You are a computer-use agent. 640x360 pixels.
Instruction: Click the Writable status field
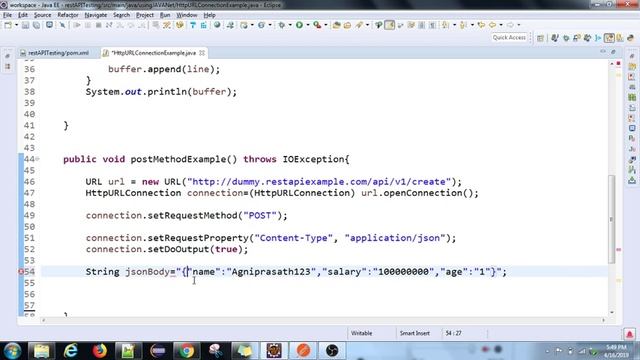click(362, 333)
